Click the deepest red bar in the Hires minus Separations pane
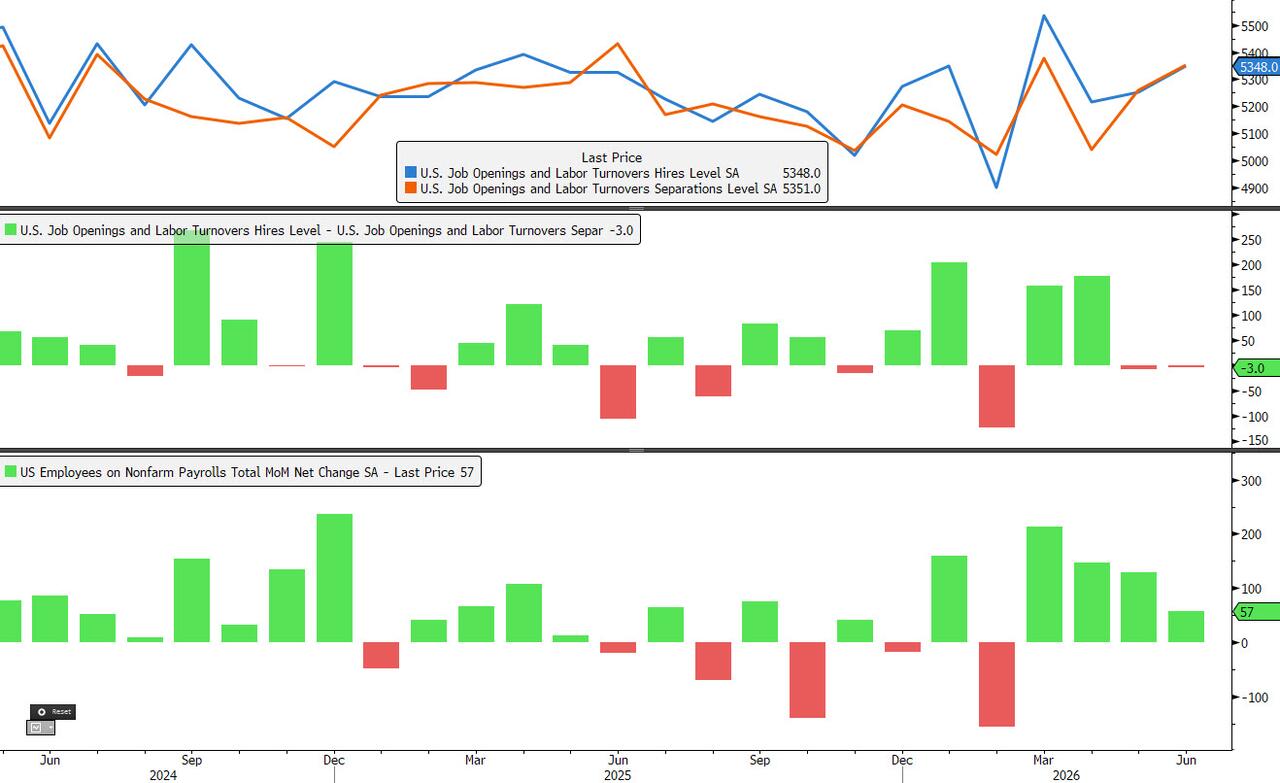This screenshot has height=783, width=1280. point(997,396)
